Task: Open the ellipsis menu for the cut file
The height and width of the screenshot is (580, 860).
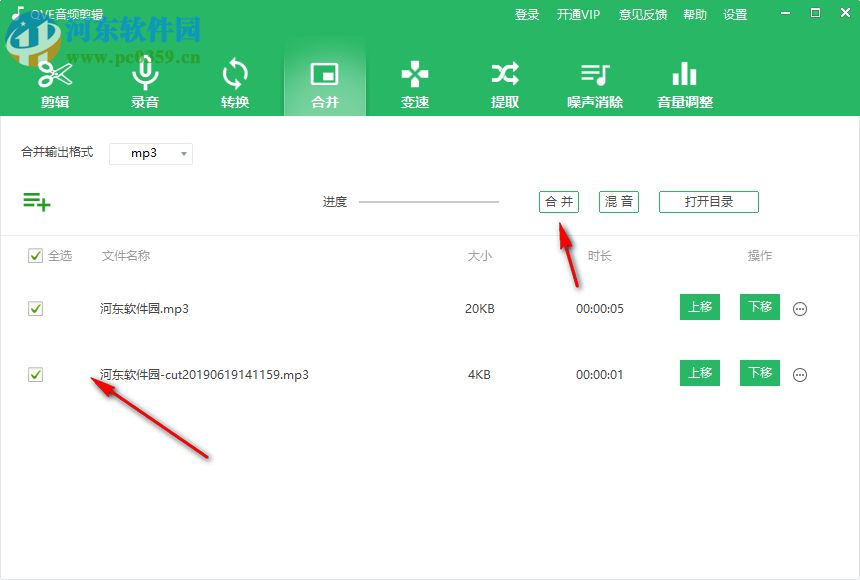Action: [800, 374]
